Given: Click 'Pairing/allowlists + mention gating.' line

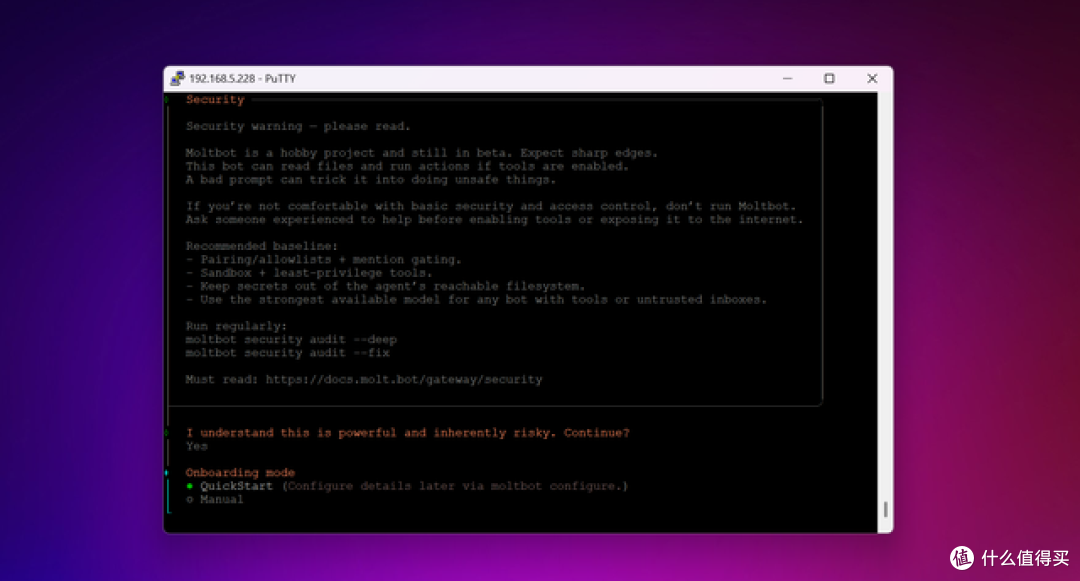Looking at the screenshot, I should (x=324, y=260).
